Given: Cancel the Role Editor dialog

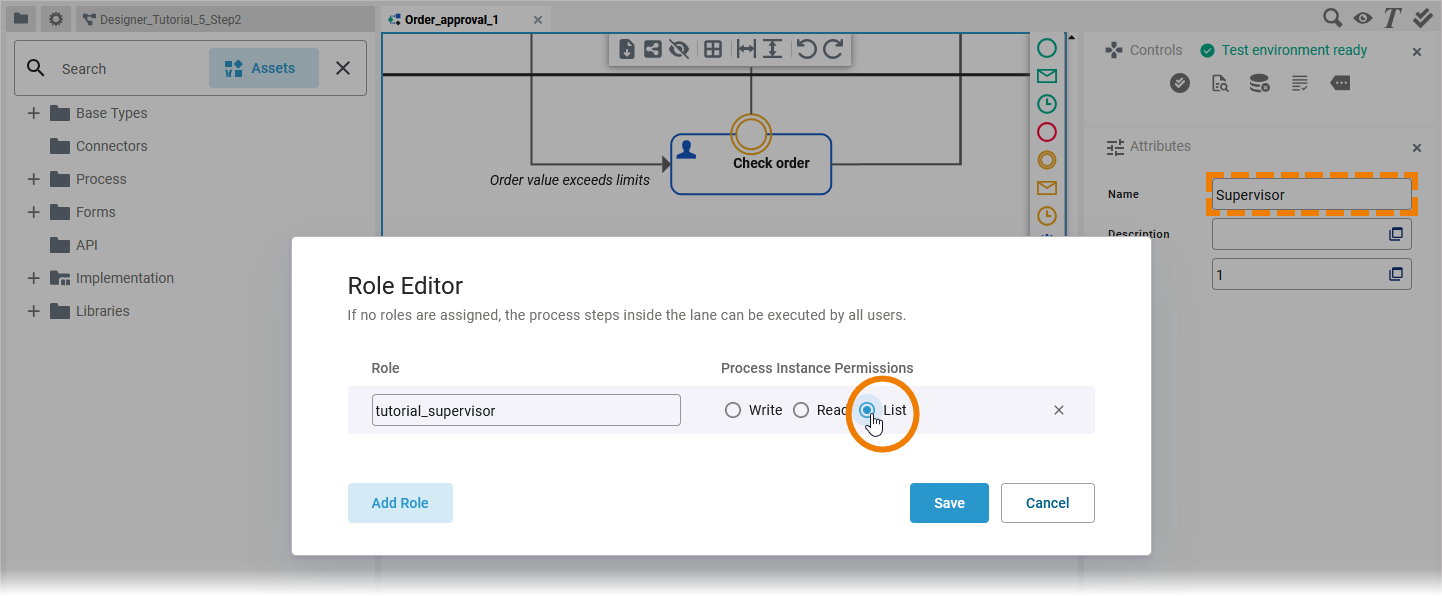Looking at the screenshot, I should coord(1048,503).
